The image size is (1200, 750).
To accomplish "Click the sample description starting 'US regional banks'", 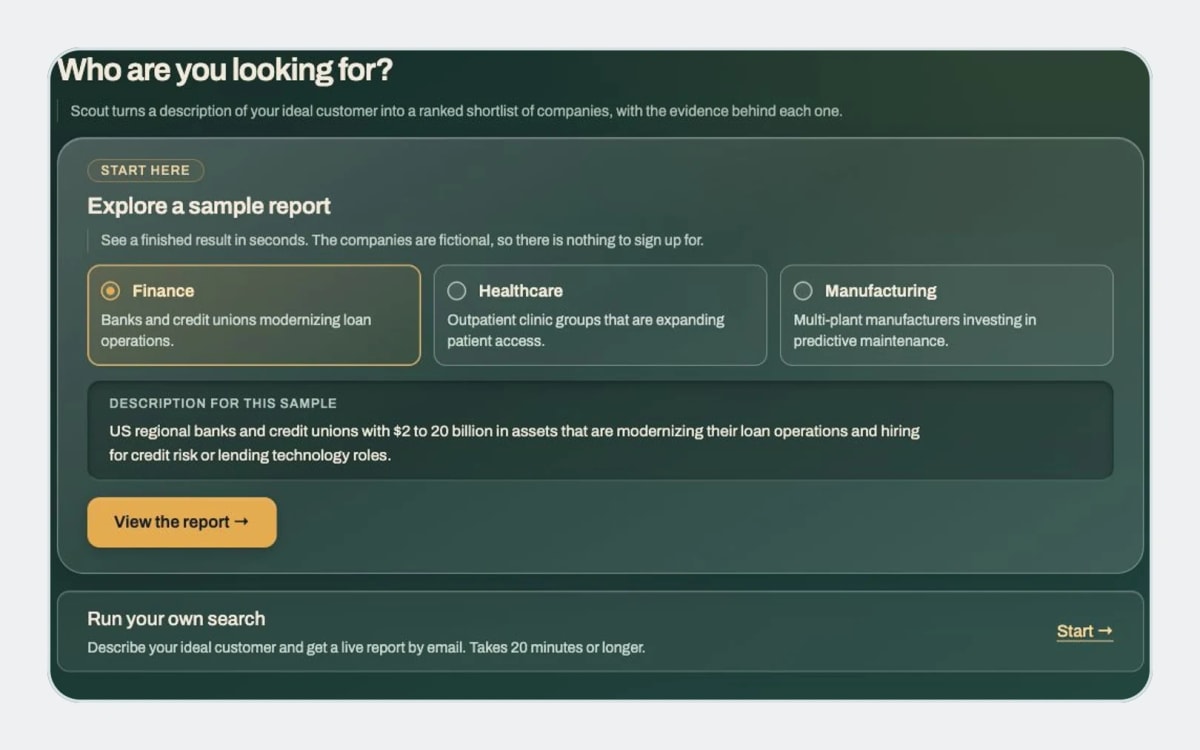I will pyautogui.click(x=514, y=443).
